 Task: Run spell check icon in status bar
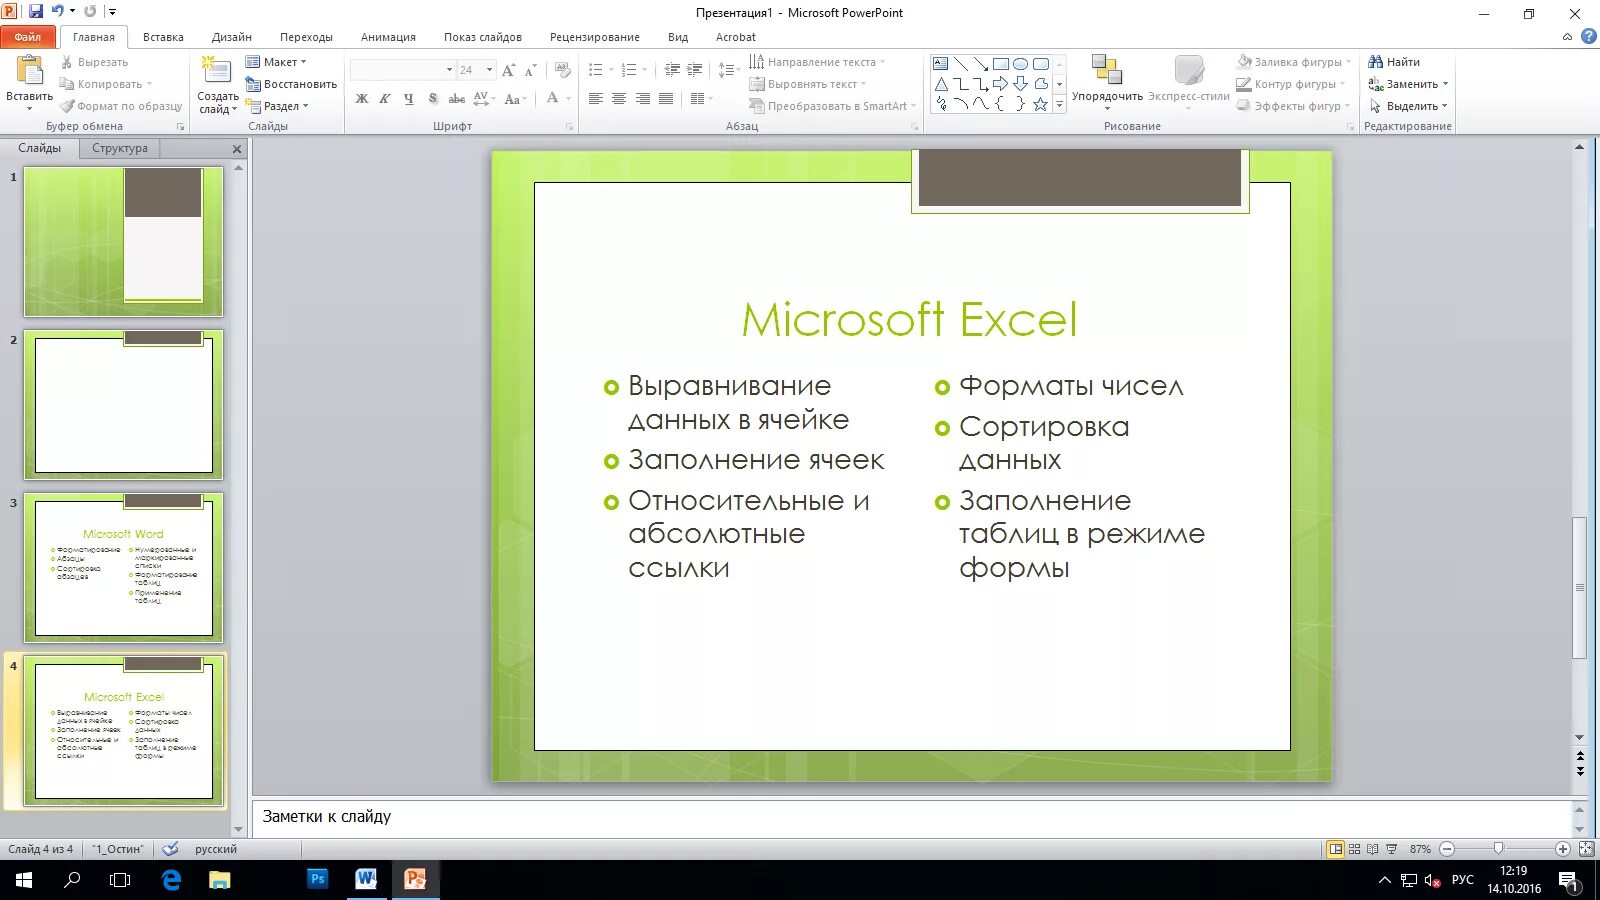[171, 849]
